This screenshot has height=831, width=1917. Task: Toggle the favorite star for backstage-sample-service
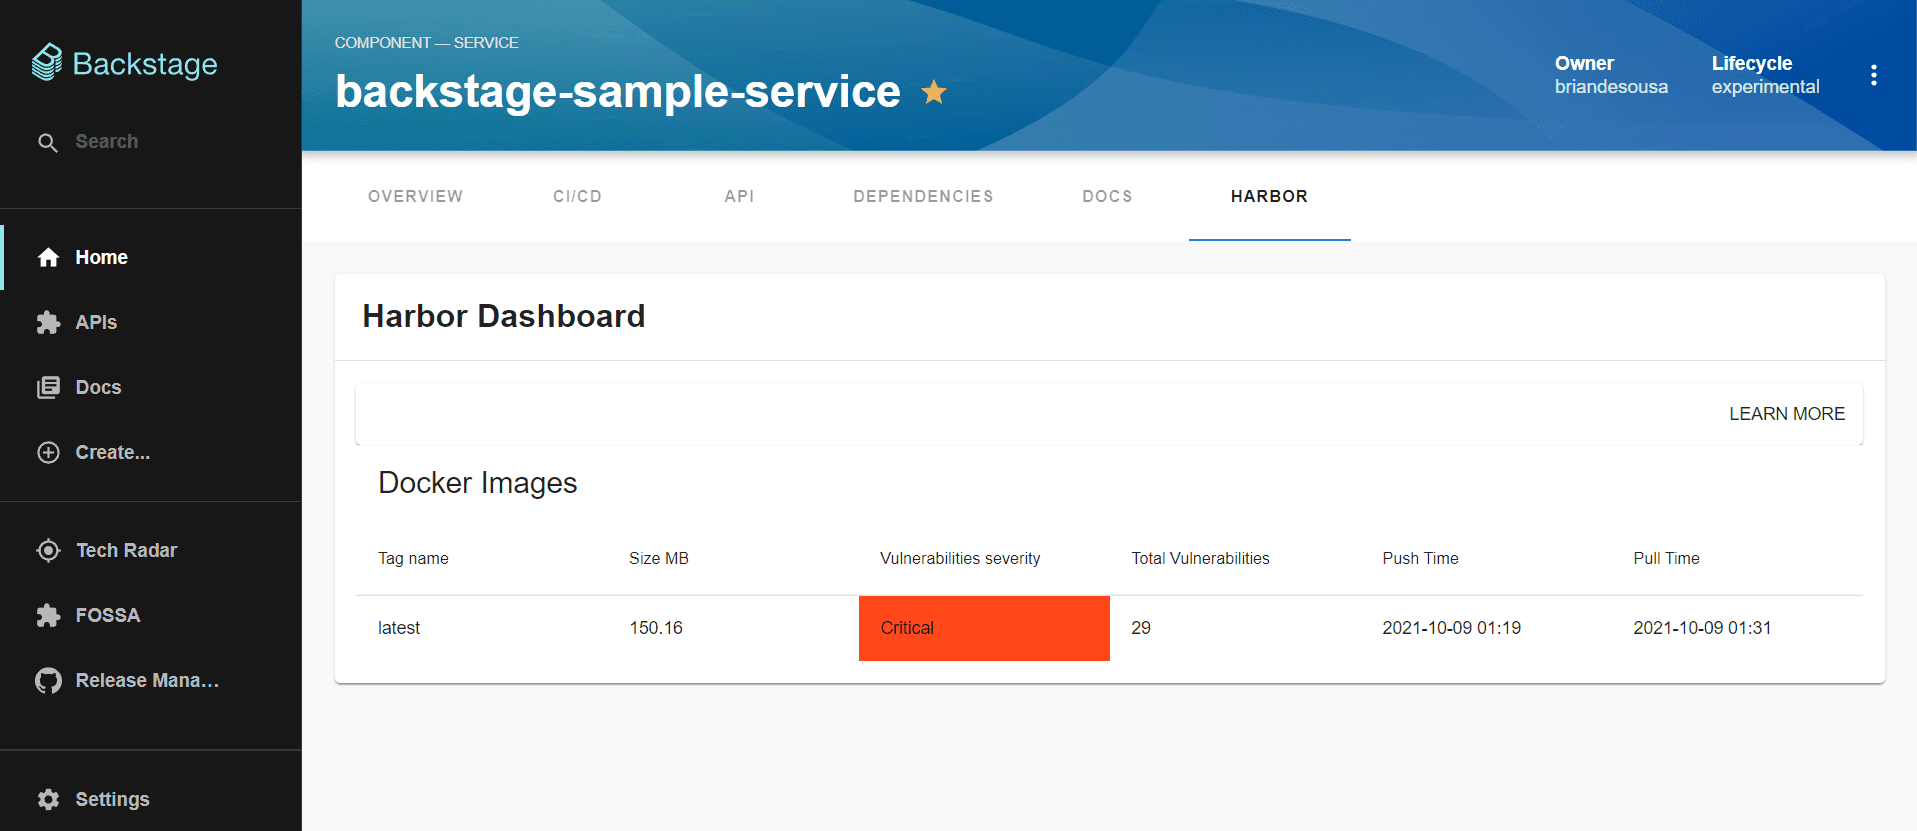934,92
